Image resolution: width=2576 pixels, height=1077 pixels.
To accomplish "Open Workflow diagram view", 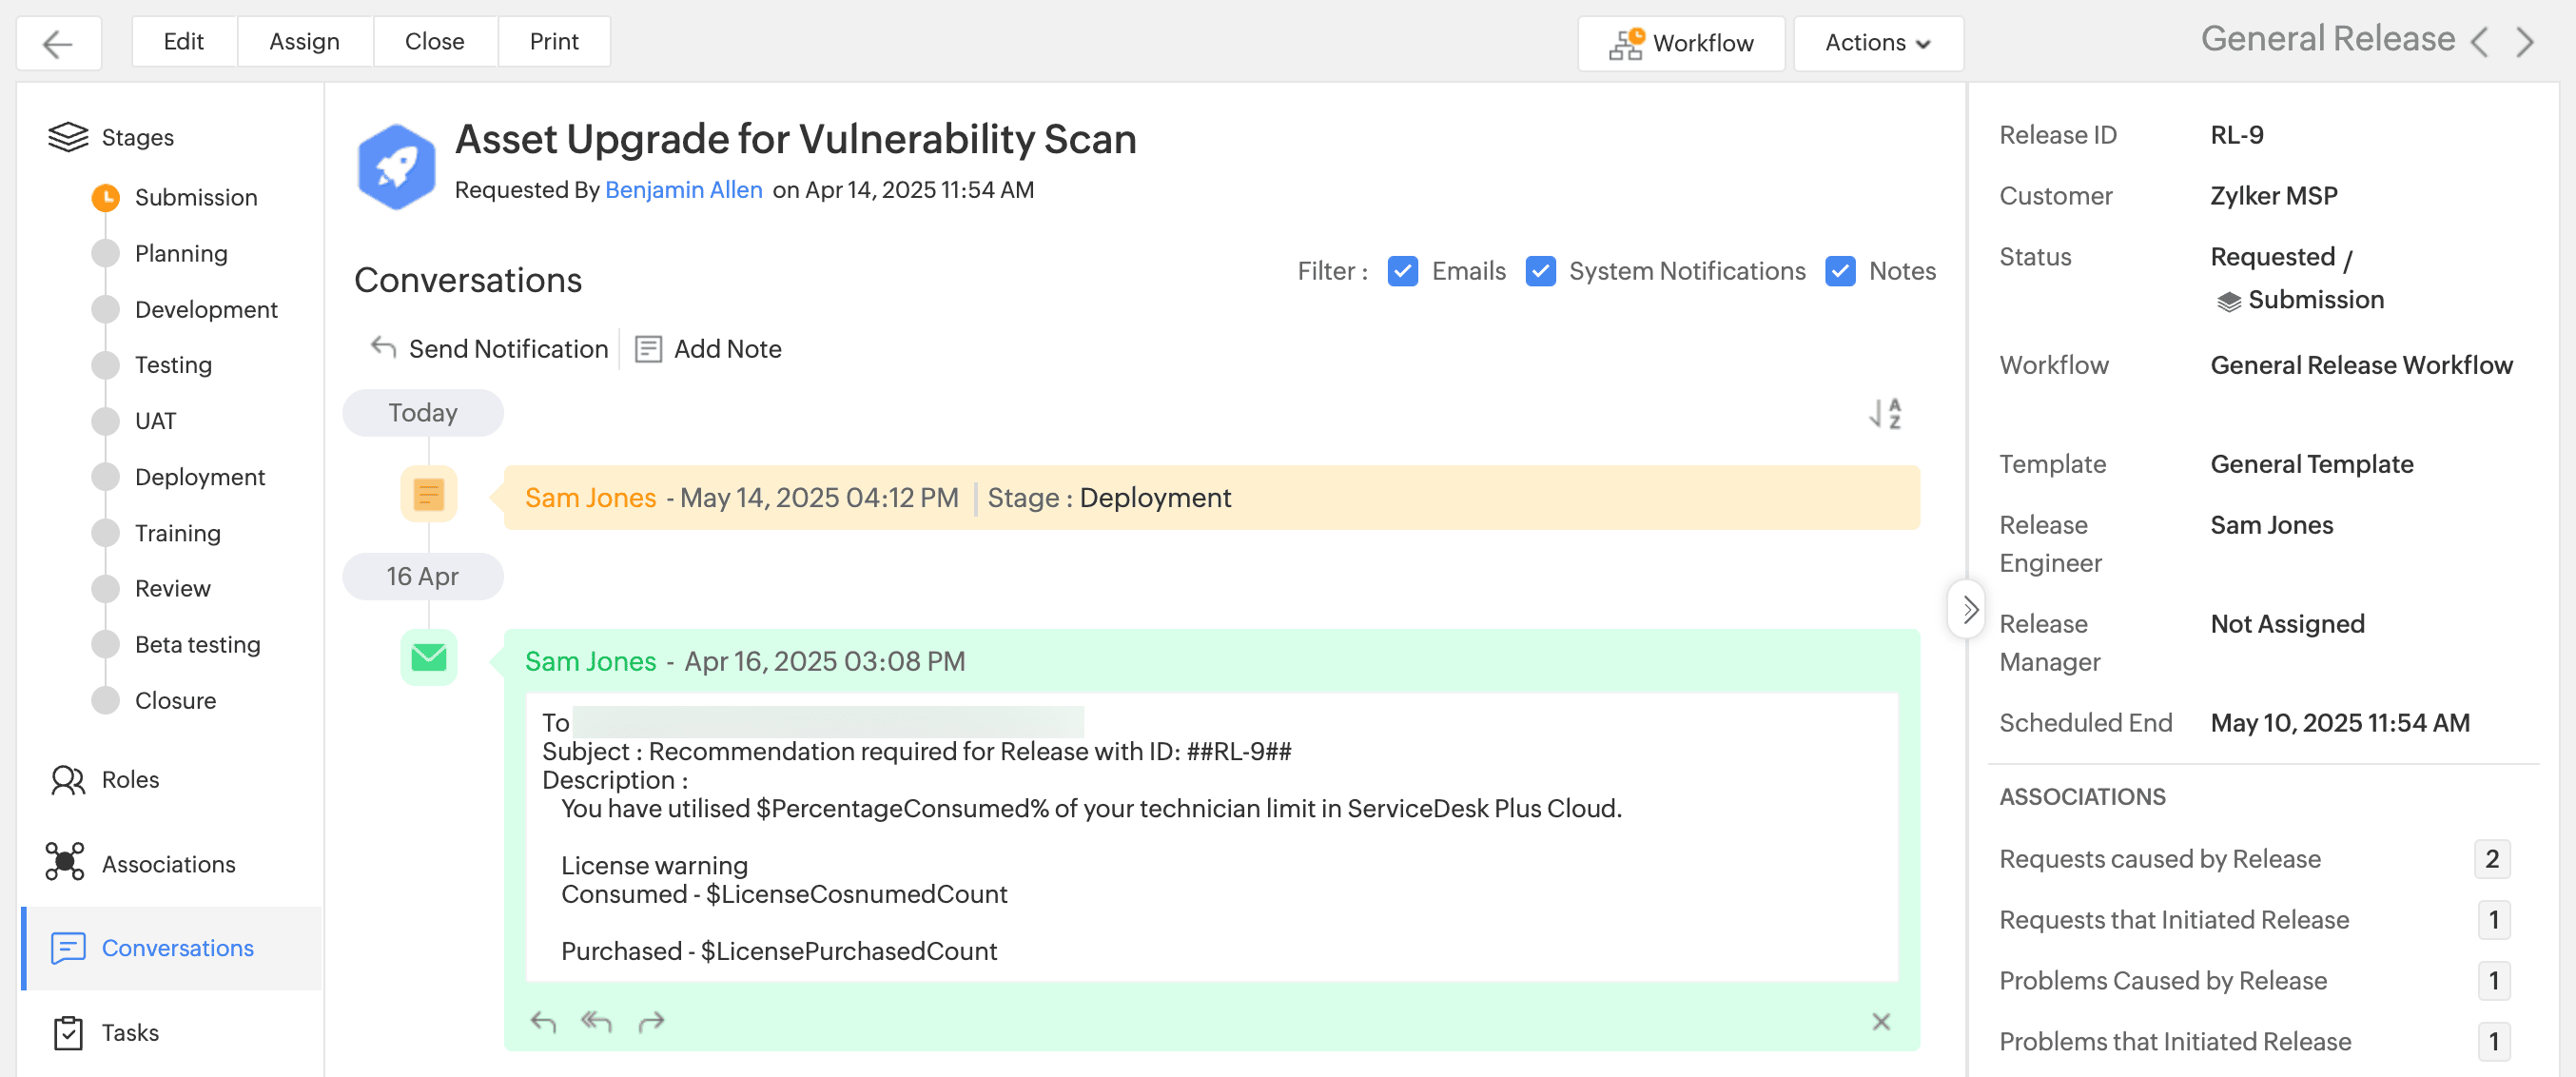I will click(x=1680, y=43).
